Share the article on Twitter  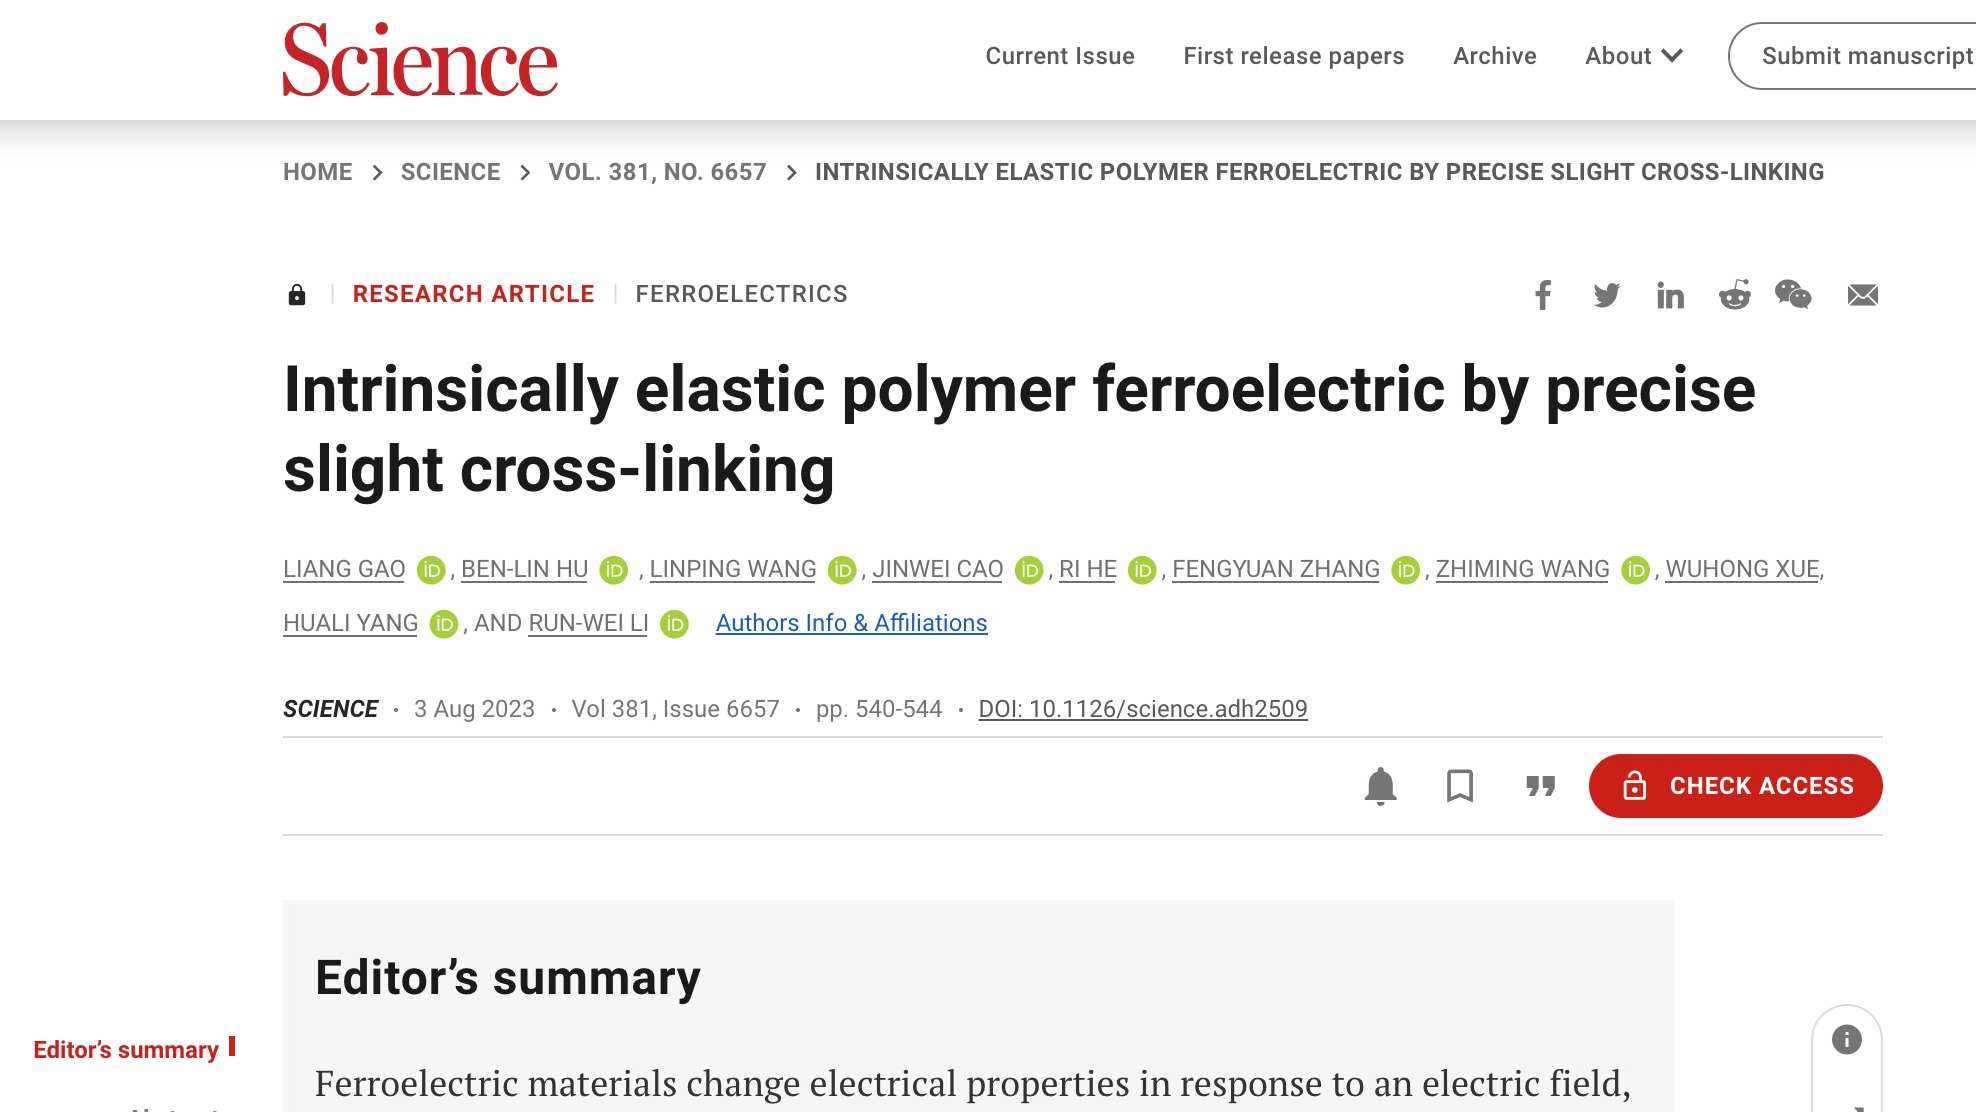tap(1607, 295)
